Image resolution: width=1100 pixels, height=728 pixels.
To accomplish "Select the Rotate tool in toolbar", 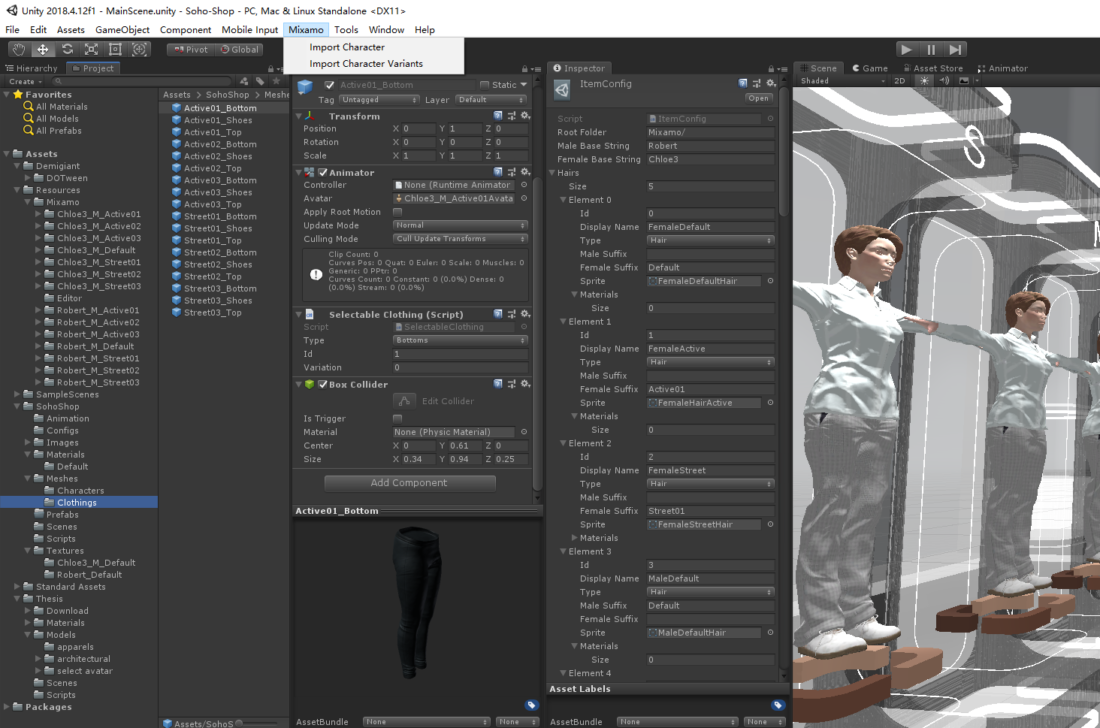I will click(67, 49).
